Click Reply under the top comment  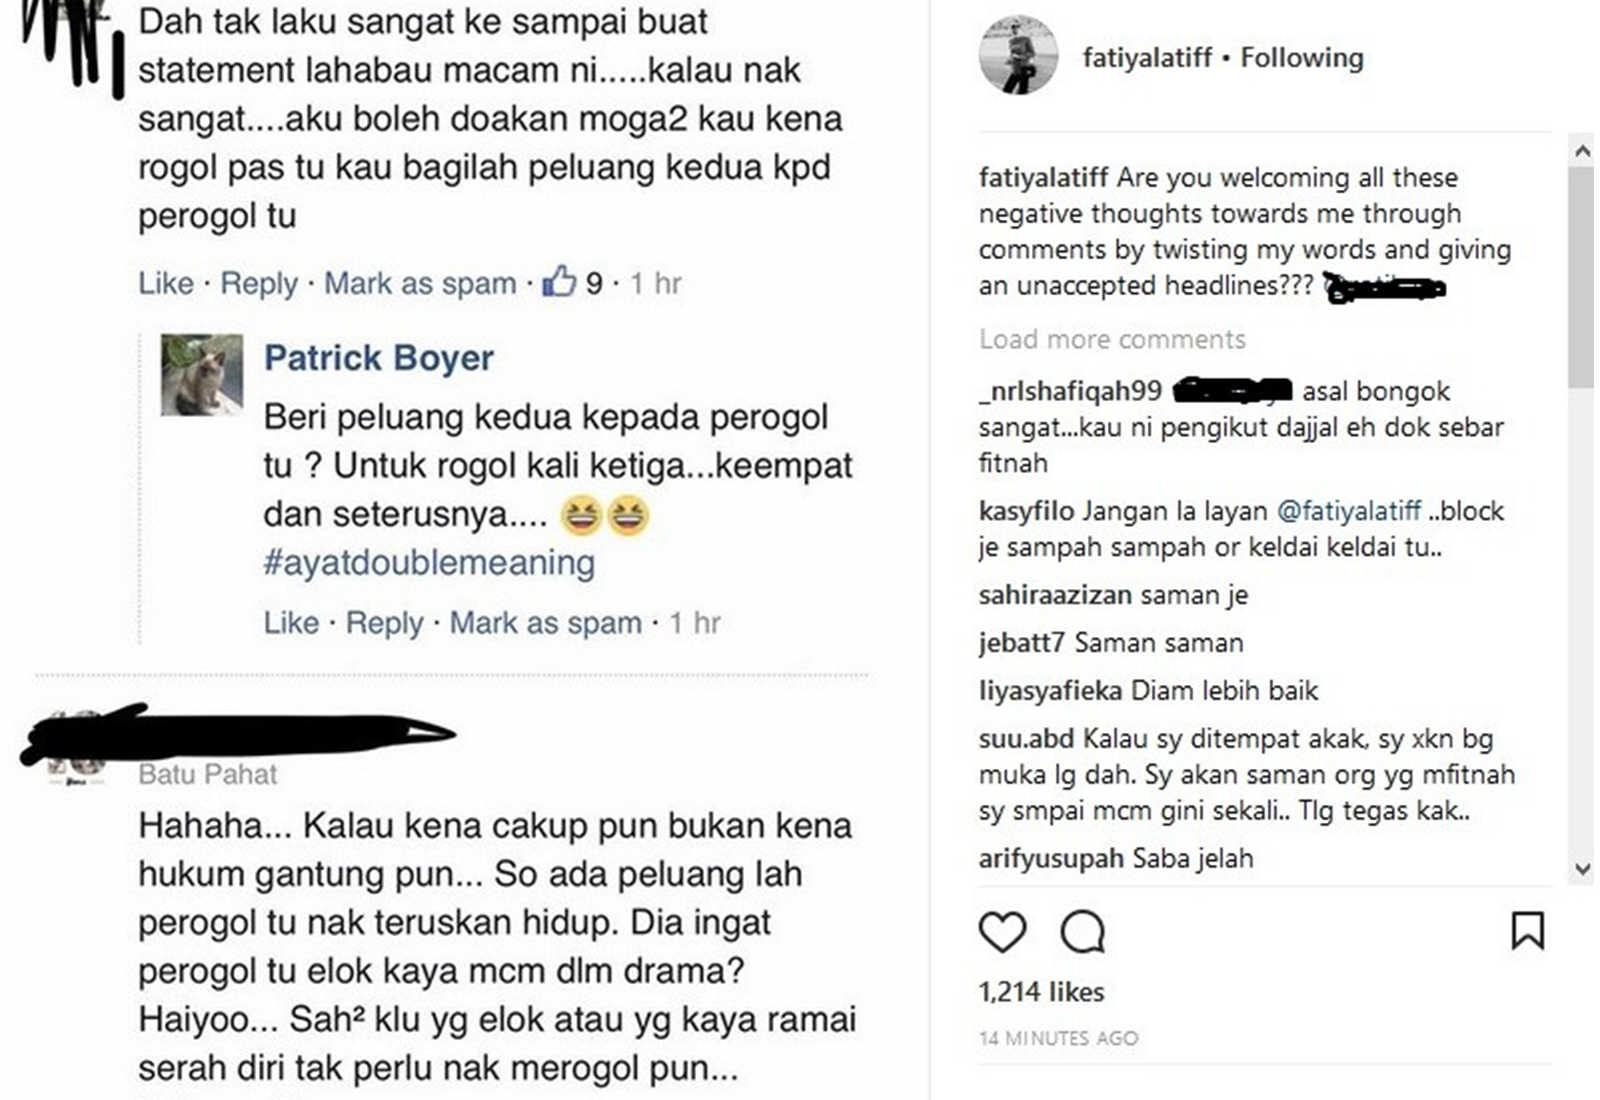pyautogui.click(x=259, y=283)
